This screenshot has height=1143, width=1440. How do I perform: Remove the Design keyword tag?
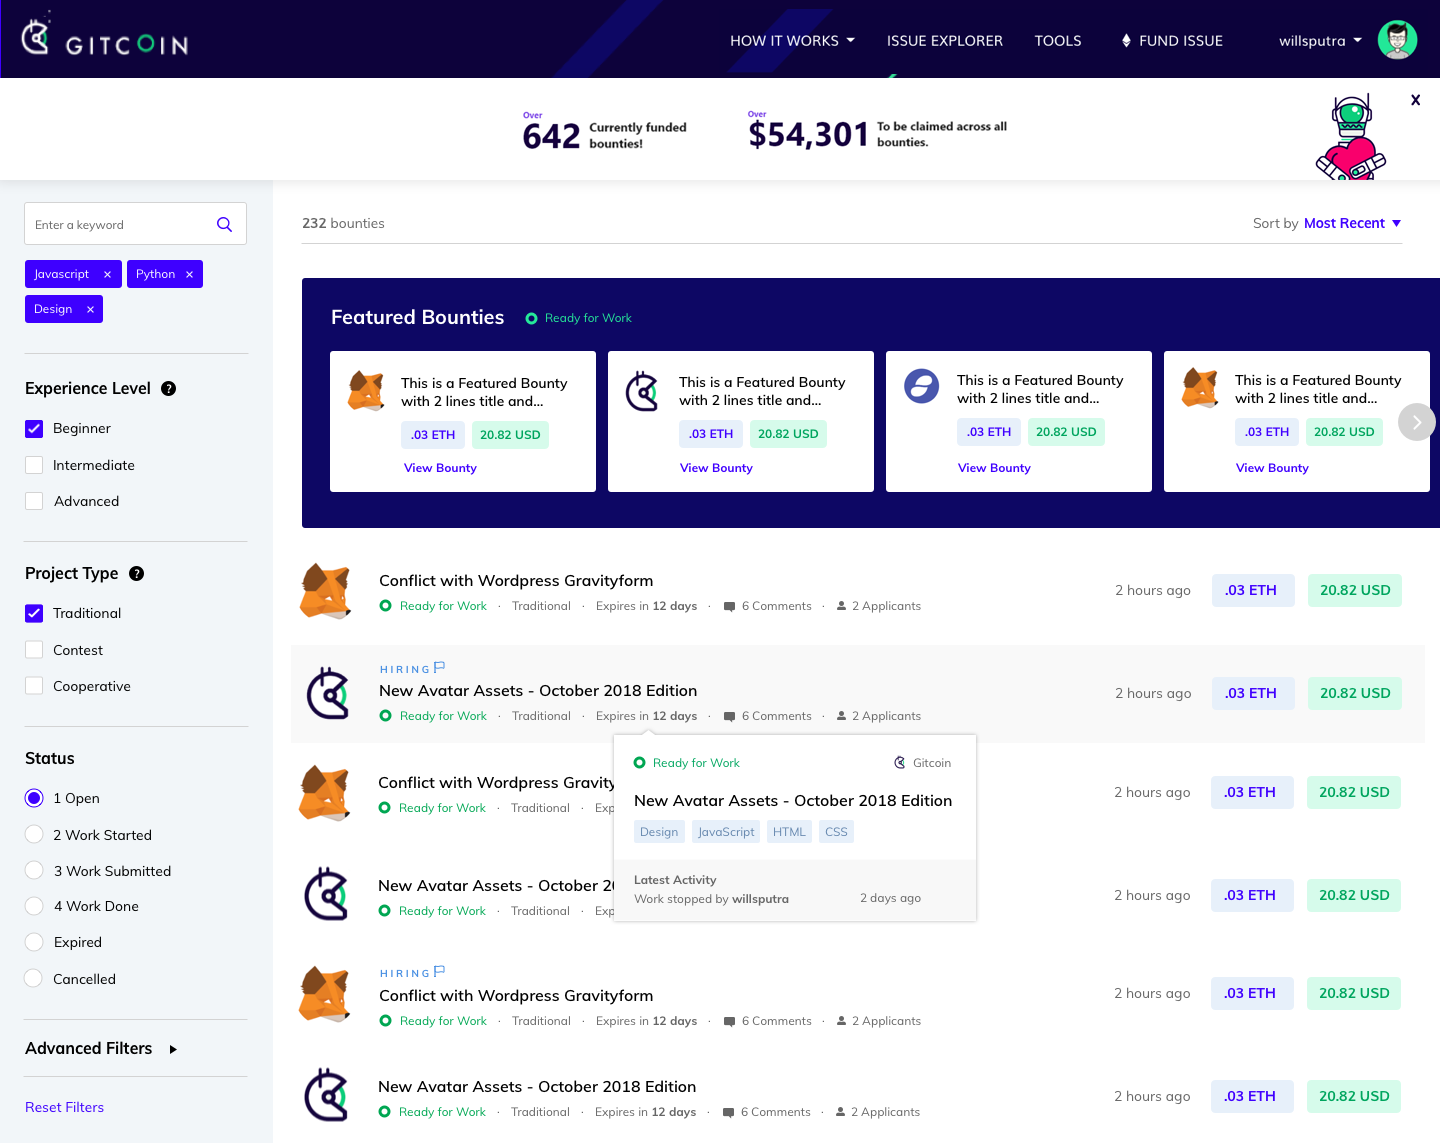tap(90, 309)
